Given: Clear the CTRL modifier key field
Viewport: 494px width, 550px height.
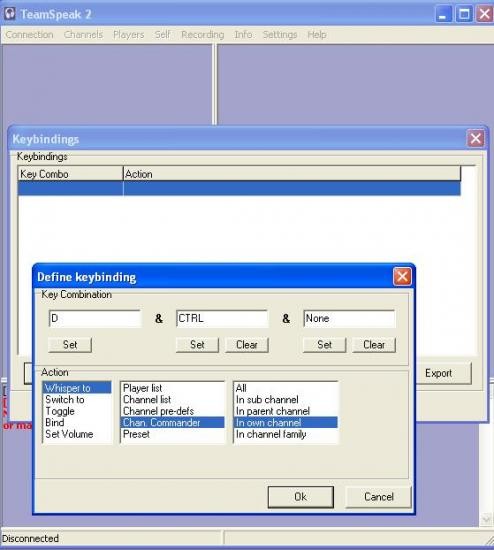Looking at the screenshot, I should (x=247, y=345).
